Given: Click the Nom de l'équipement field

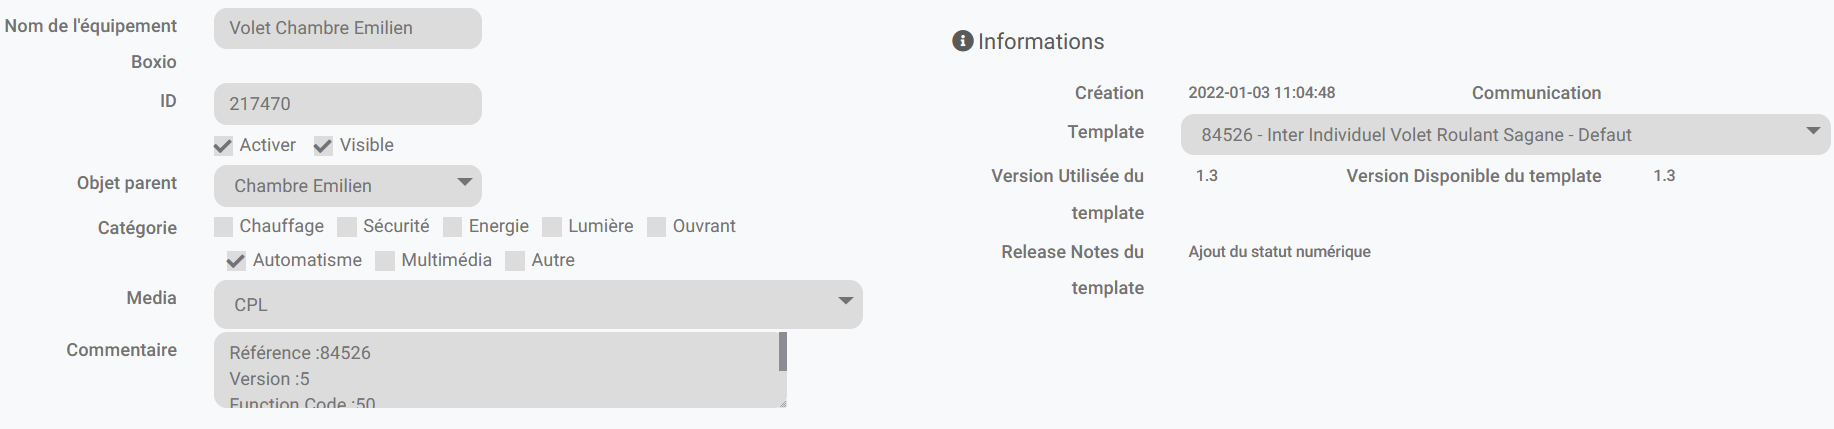Looking at the screenshot, I should (347, 28).
